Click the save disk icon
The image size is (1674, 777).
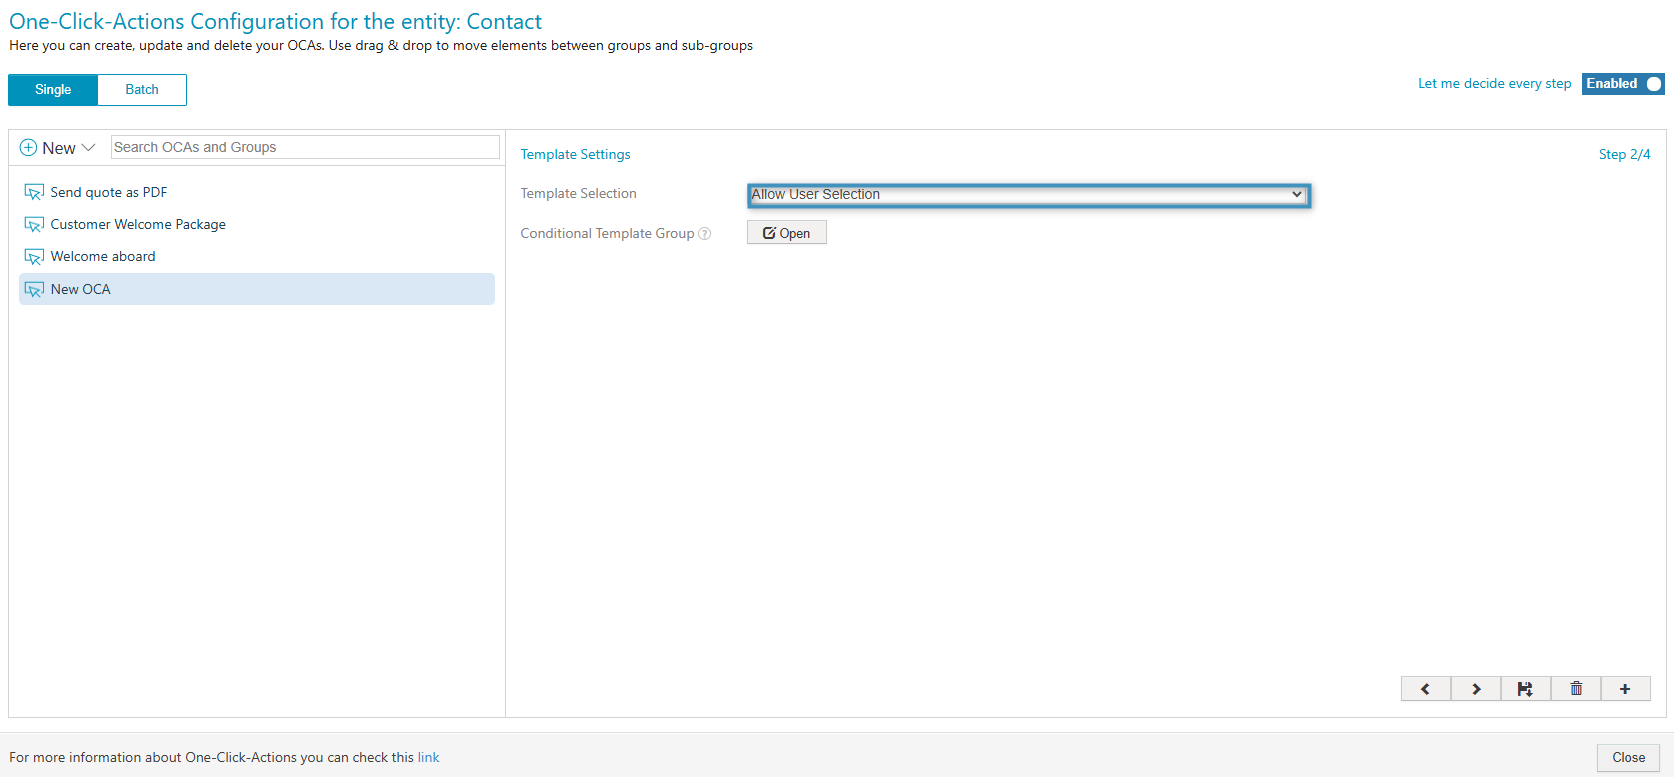click(x=1525, y=689)
